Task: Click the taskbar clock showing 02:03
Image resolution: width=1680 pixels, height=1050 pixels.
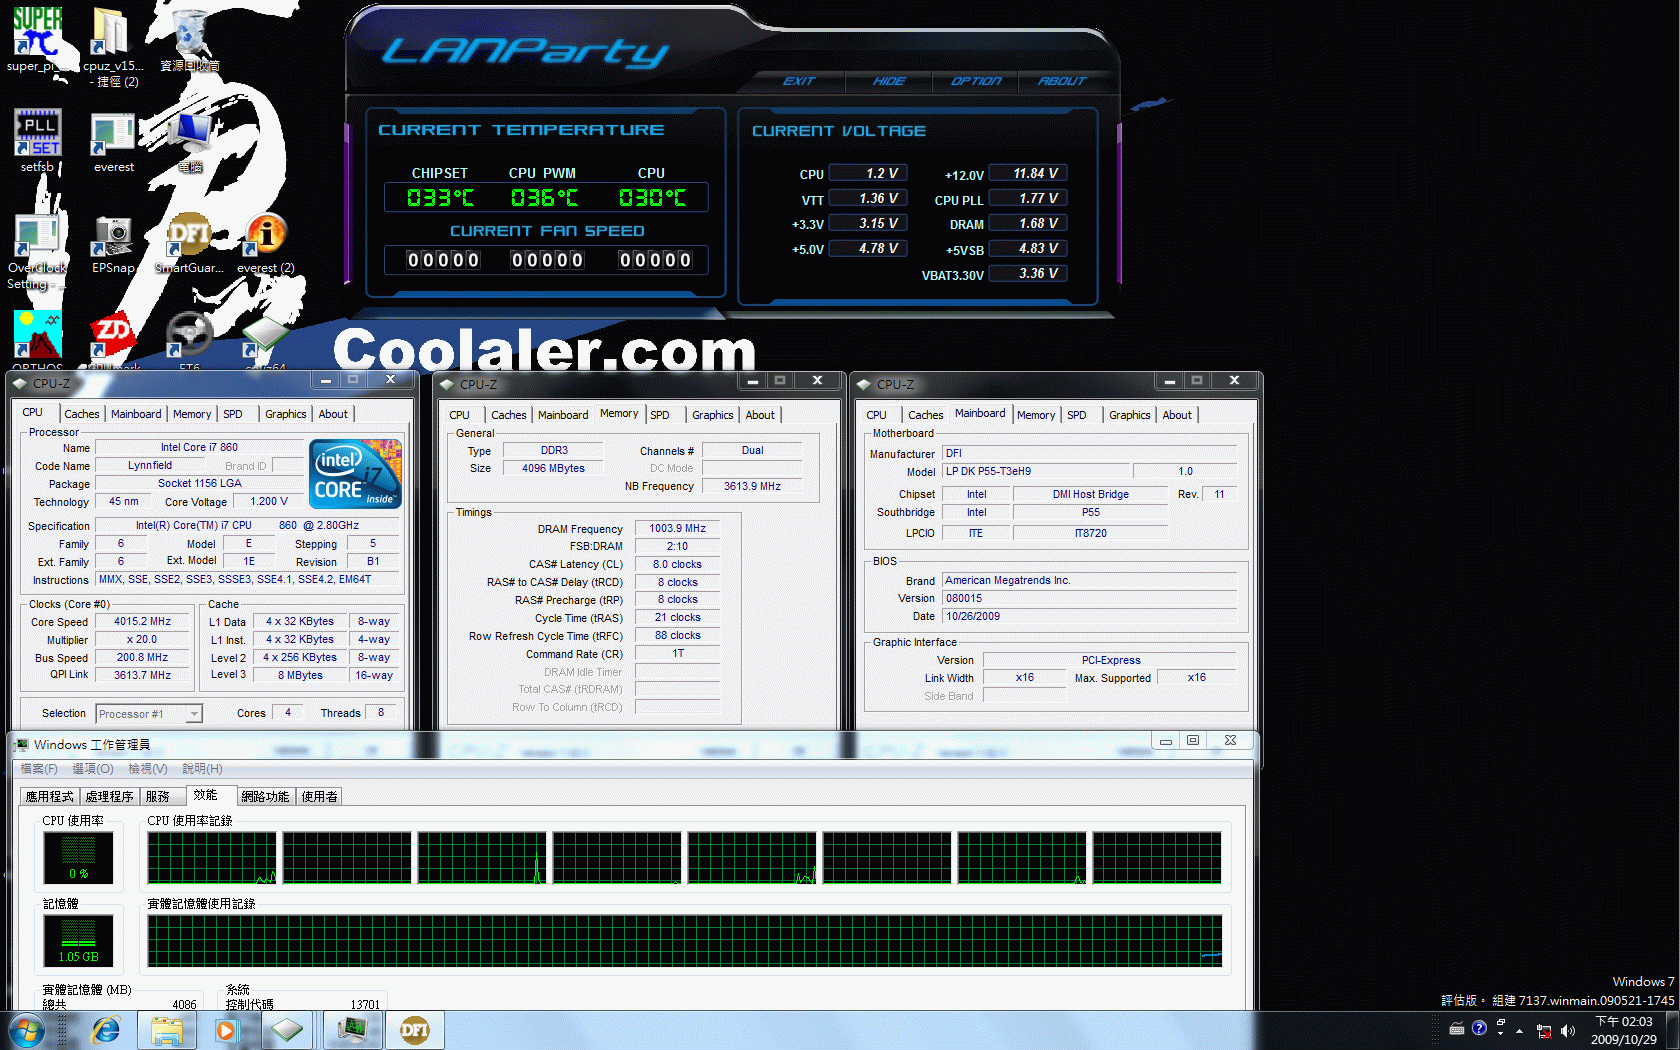Action: 1623,1030
